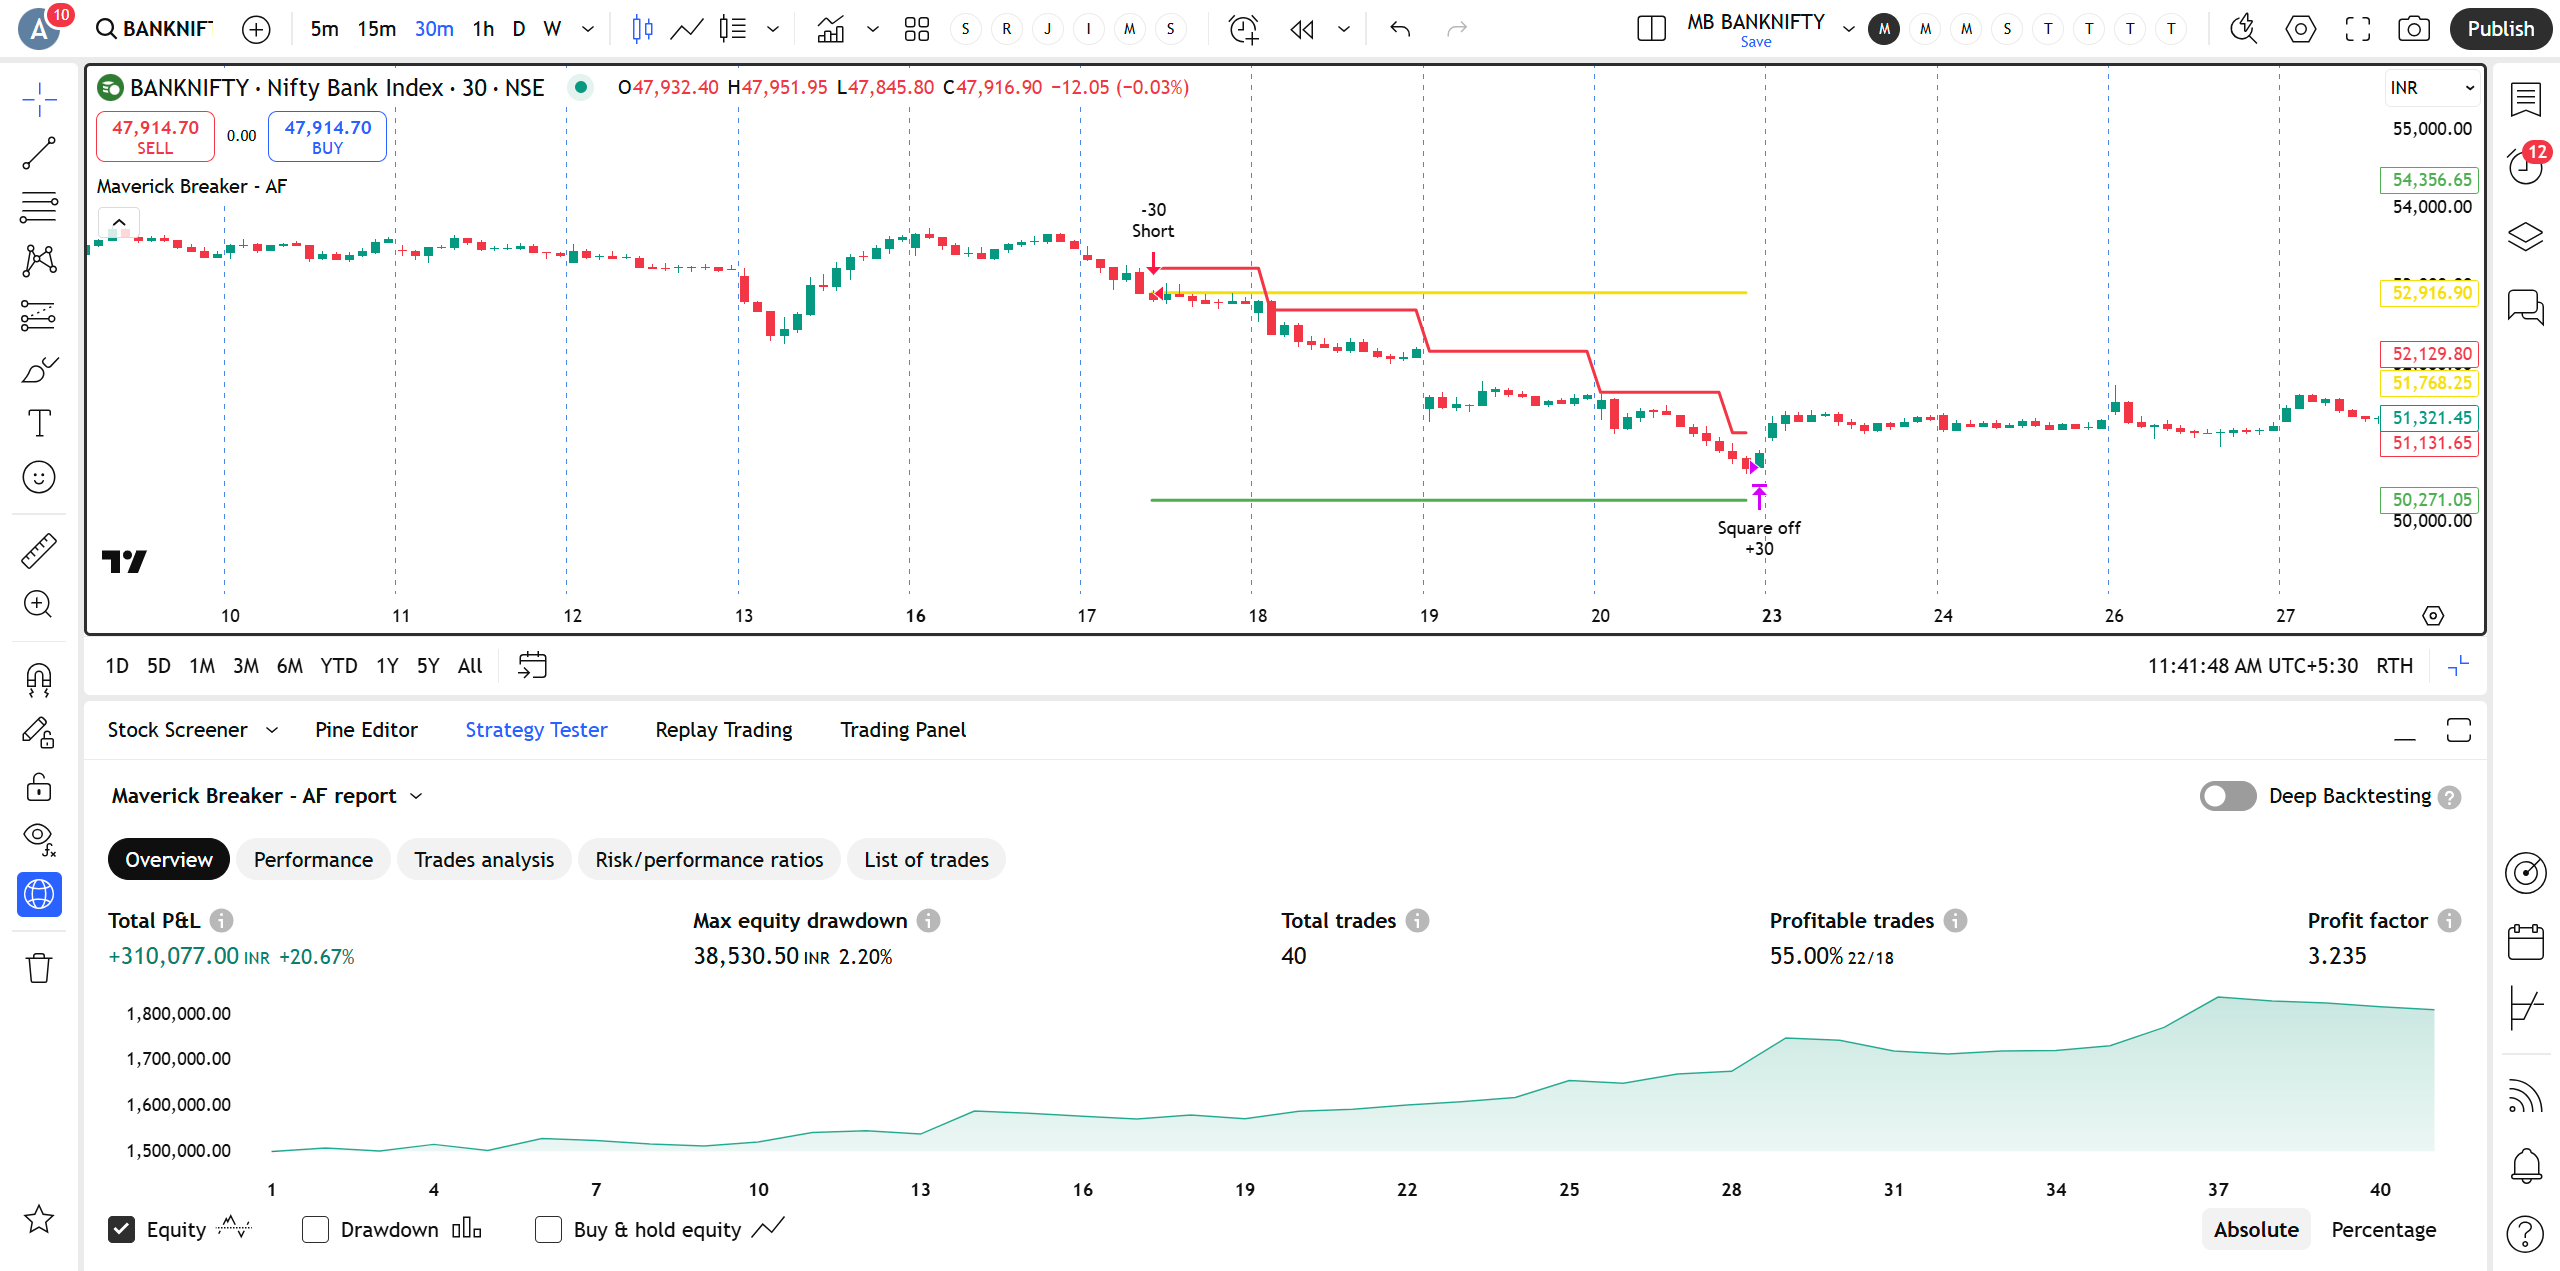Open the patterns drawing tool
Screen dimensions: 2560x1271
pos(39,261)
